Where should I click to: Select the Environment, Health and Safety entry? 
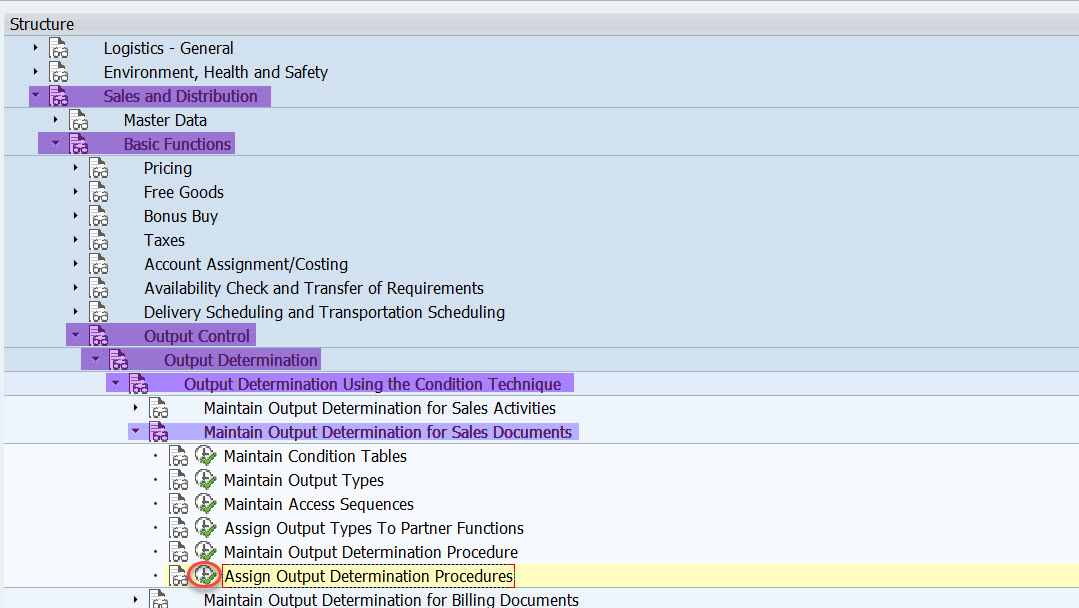pyautogui.click(x=215, y=71)
